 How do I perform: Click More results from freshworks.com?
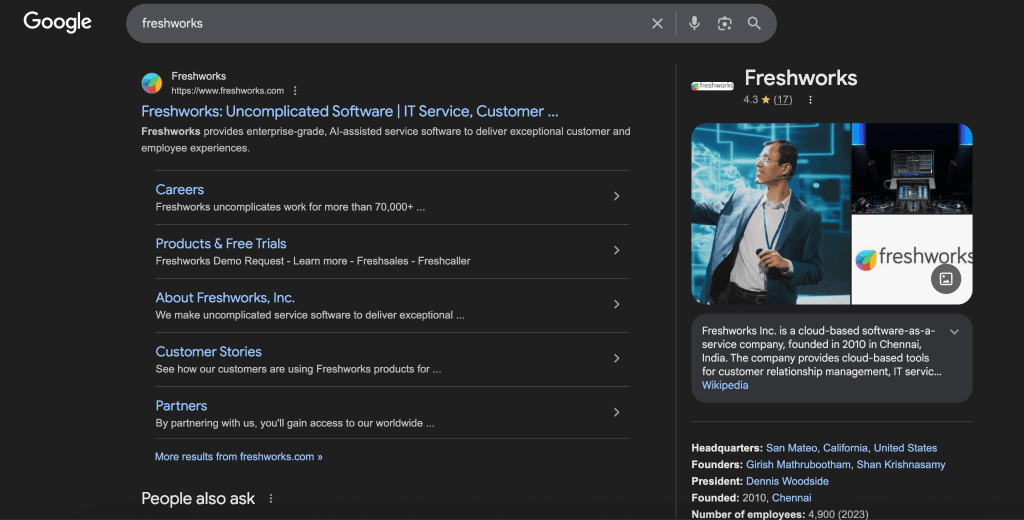[x=238, y=456]
